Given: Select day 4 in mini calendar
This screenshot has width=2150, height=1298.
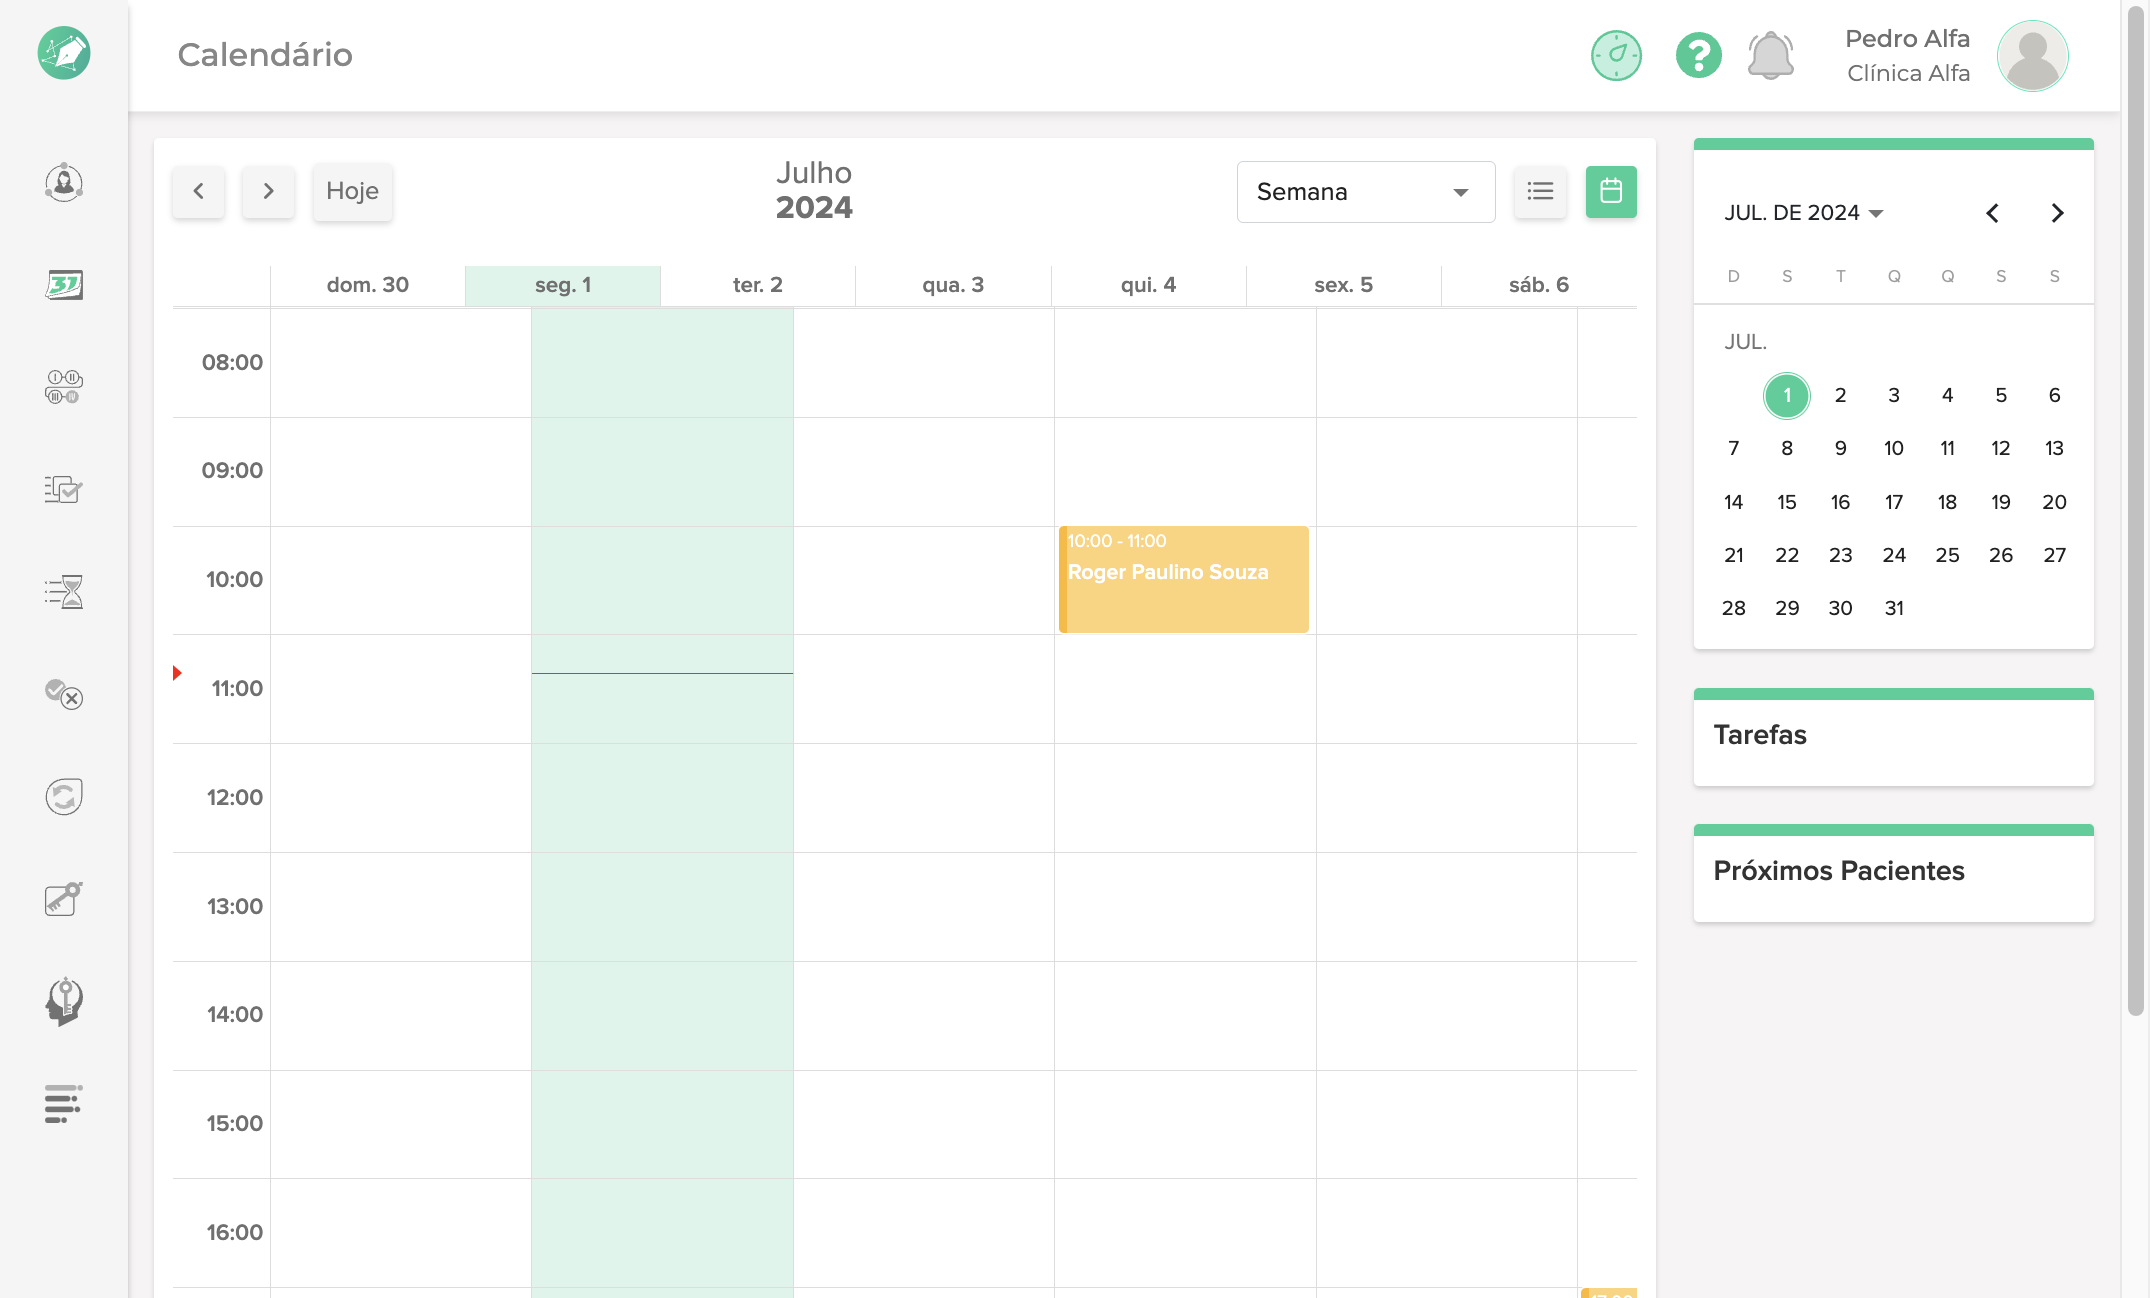Looking at the screenshot, I should click(1947, 395).
